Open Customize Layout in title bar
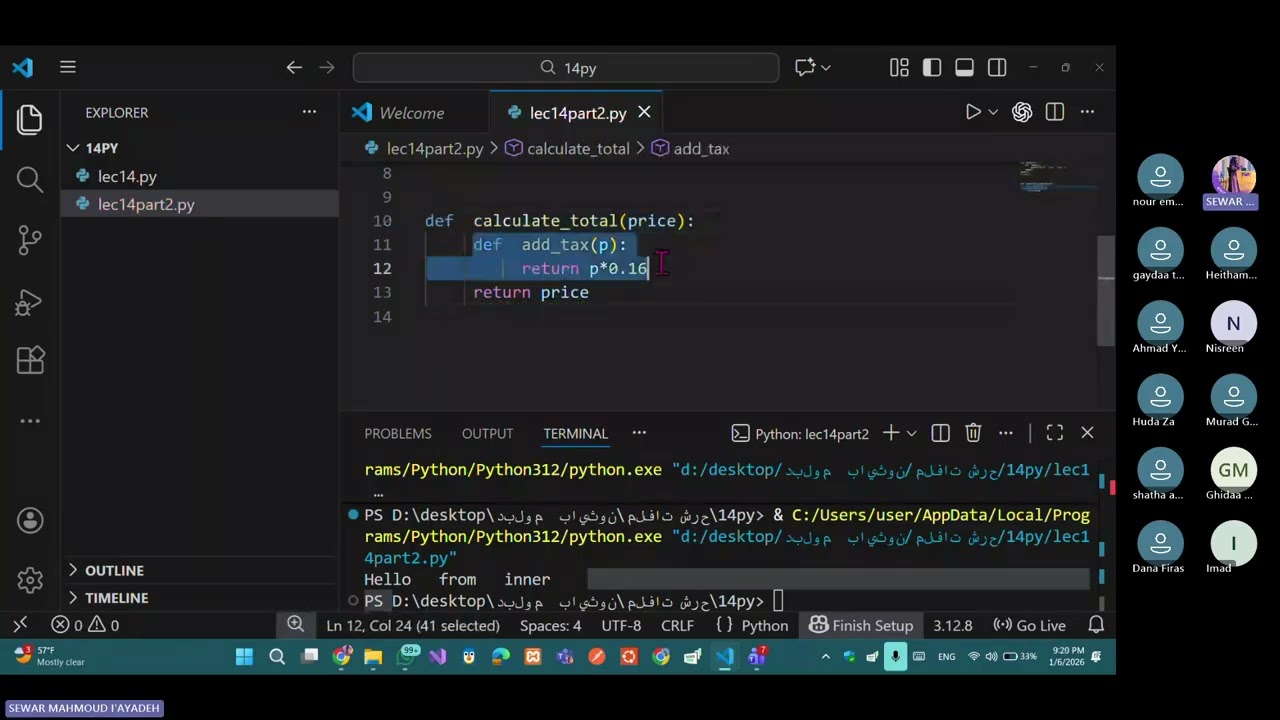 [x=899, y=67]
